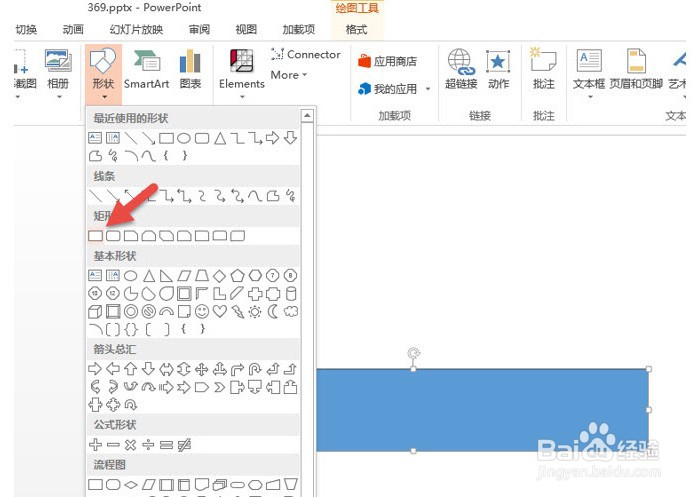
Task: Select the cloud shape
Action: (291, 311)
